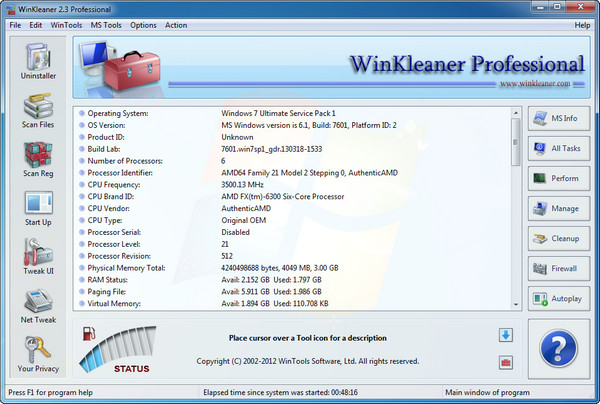Image resolution: width=600 pixels, height=404 pixels.
Task: Click the Cleanup button
Action: tap(559, 238)
